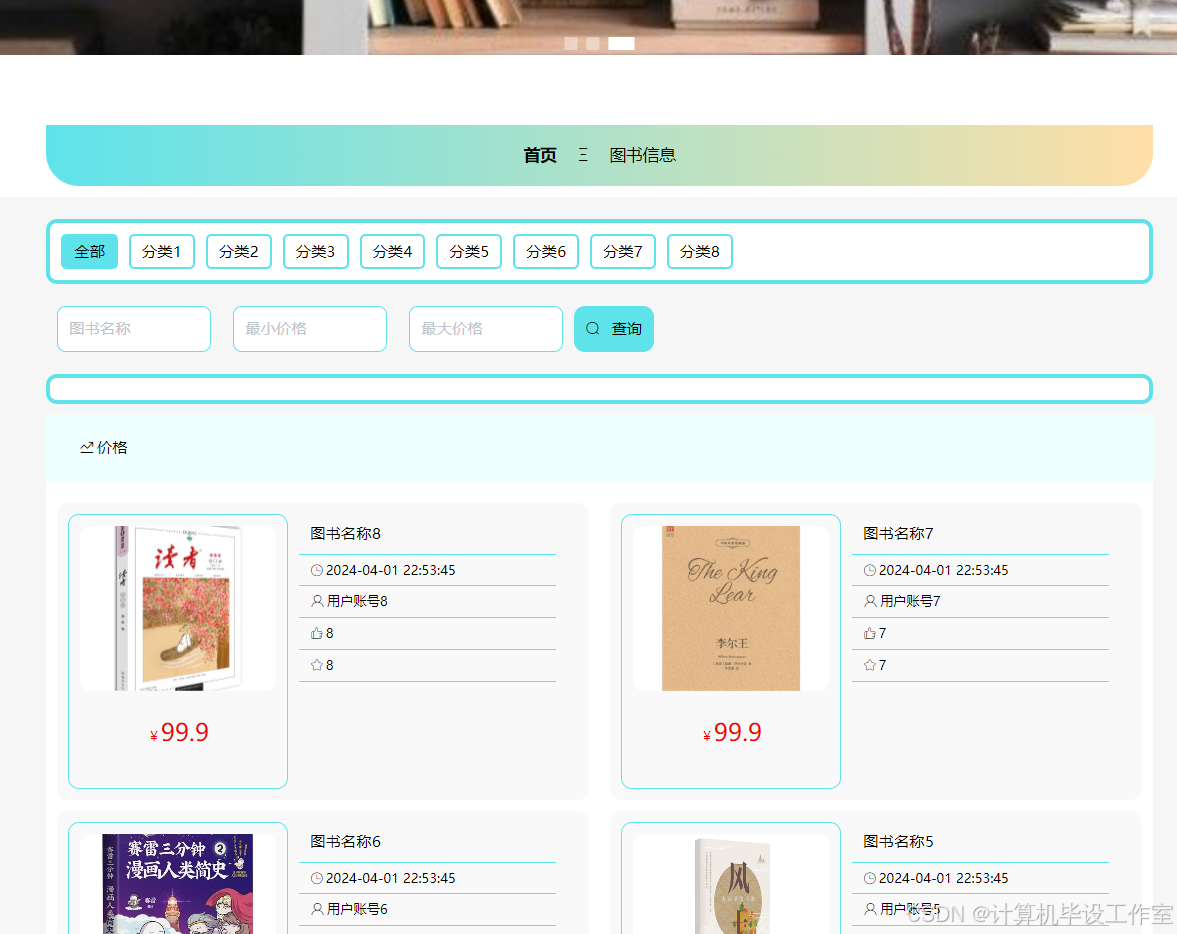Open The King Lear cover thumbnail

[731, 608]
